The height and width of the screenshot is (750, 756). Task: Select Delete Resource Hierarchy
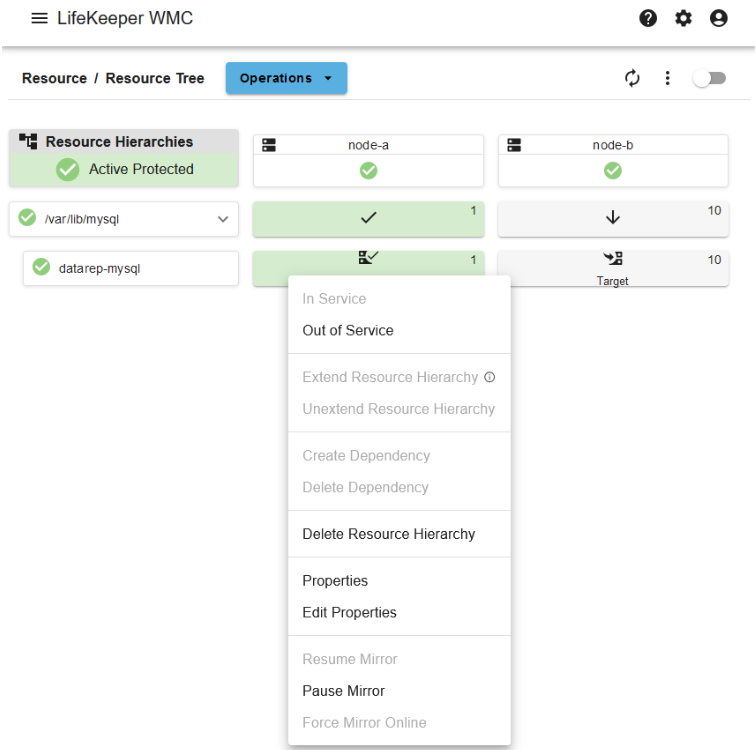[x=388, y=534]
